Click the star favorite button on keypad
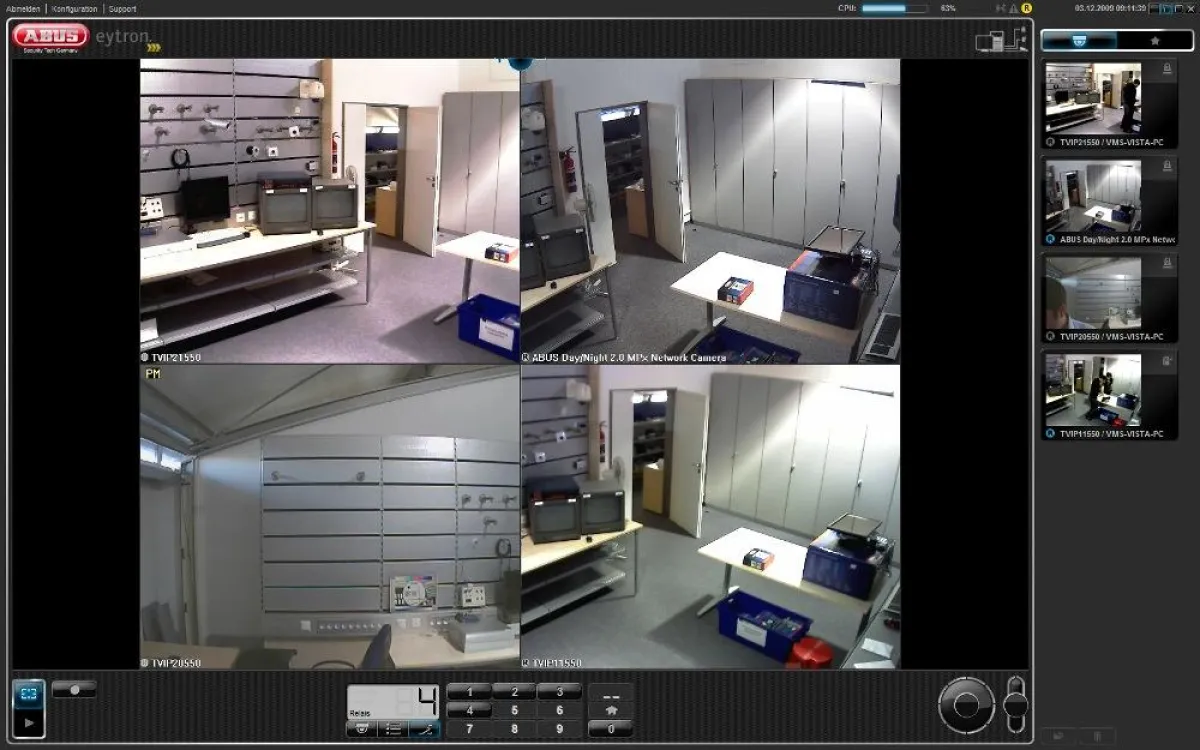 [x=610, y=710]
